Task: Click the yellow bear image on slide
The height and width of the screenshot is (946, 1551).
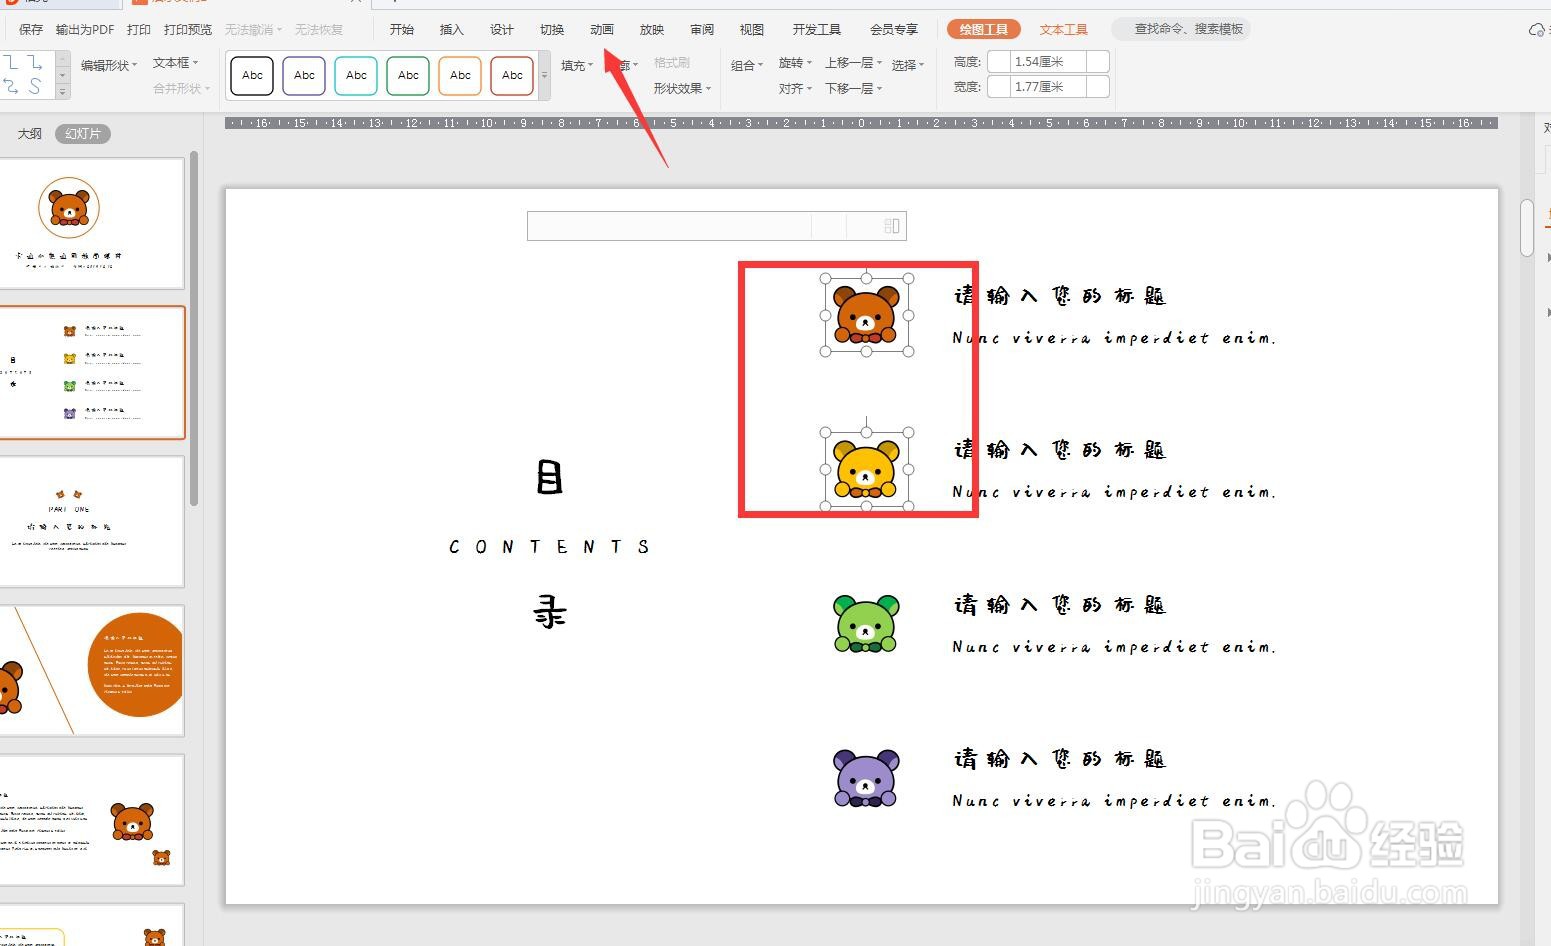Action: tap(866, 469)
